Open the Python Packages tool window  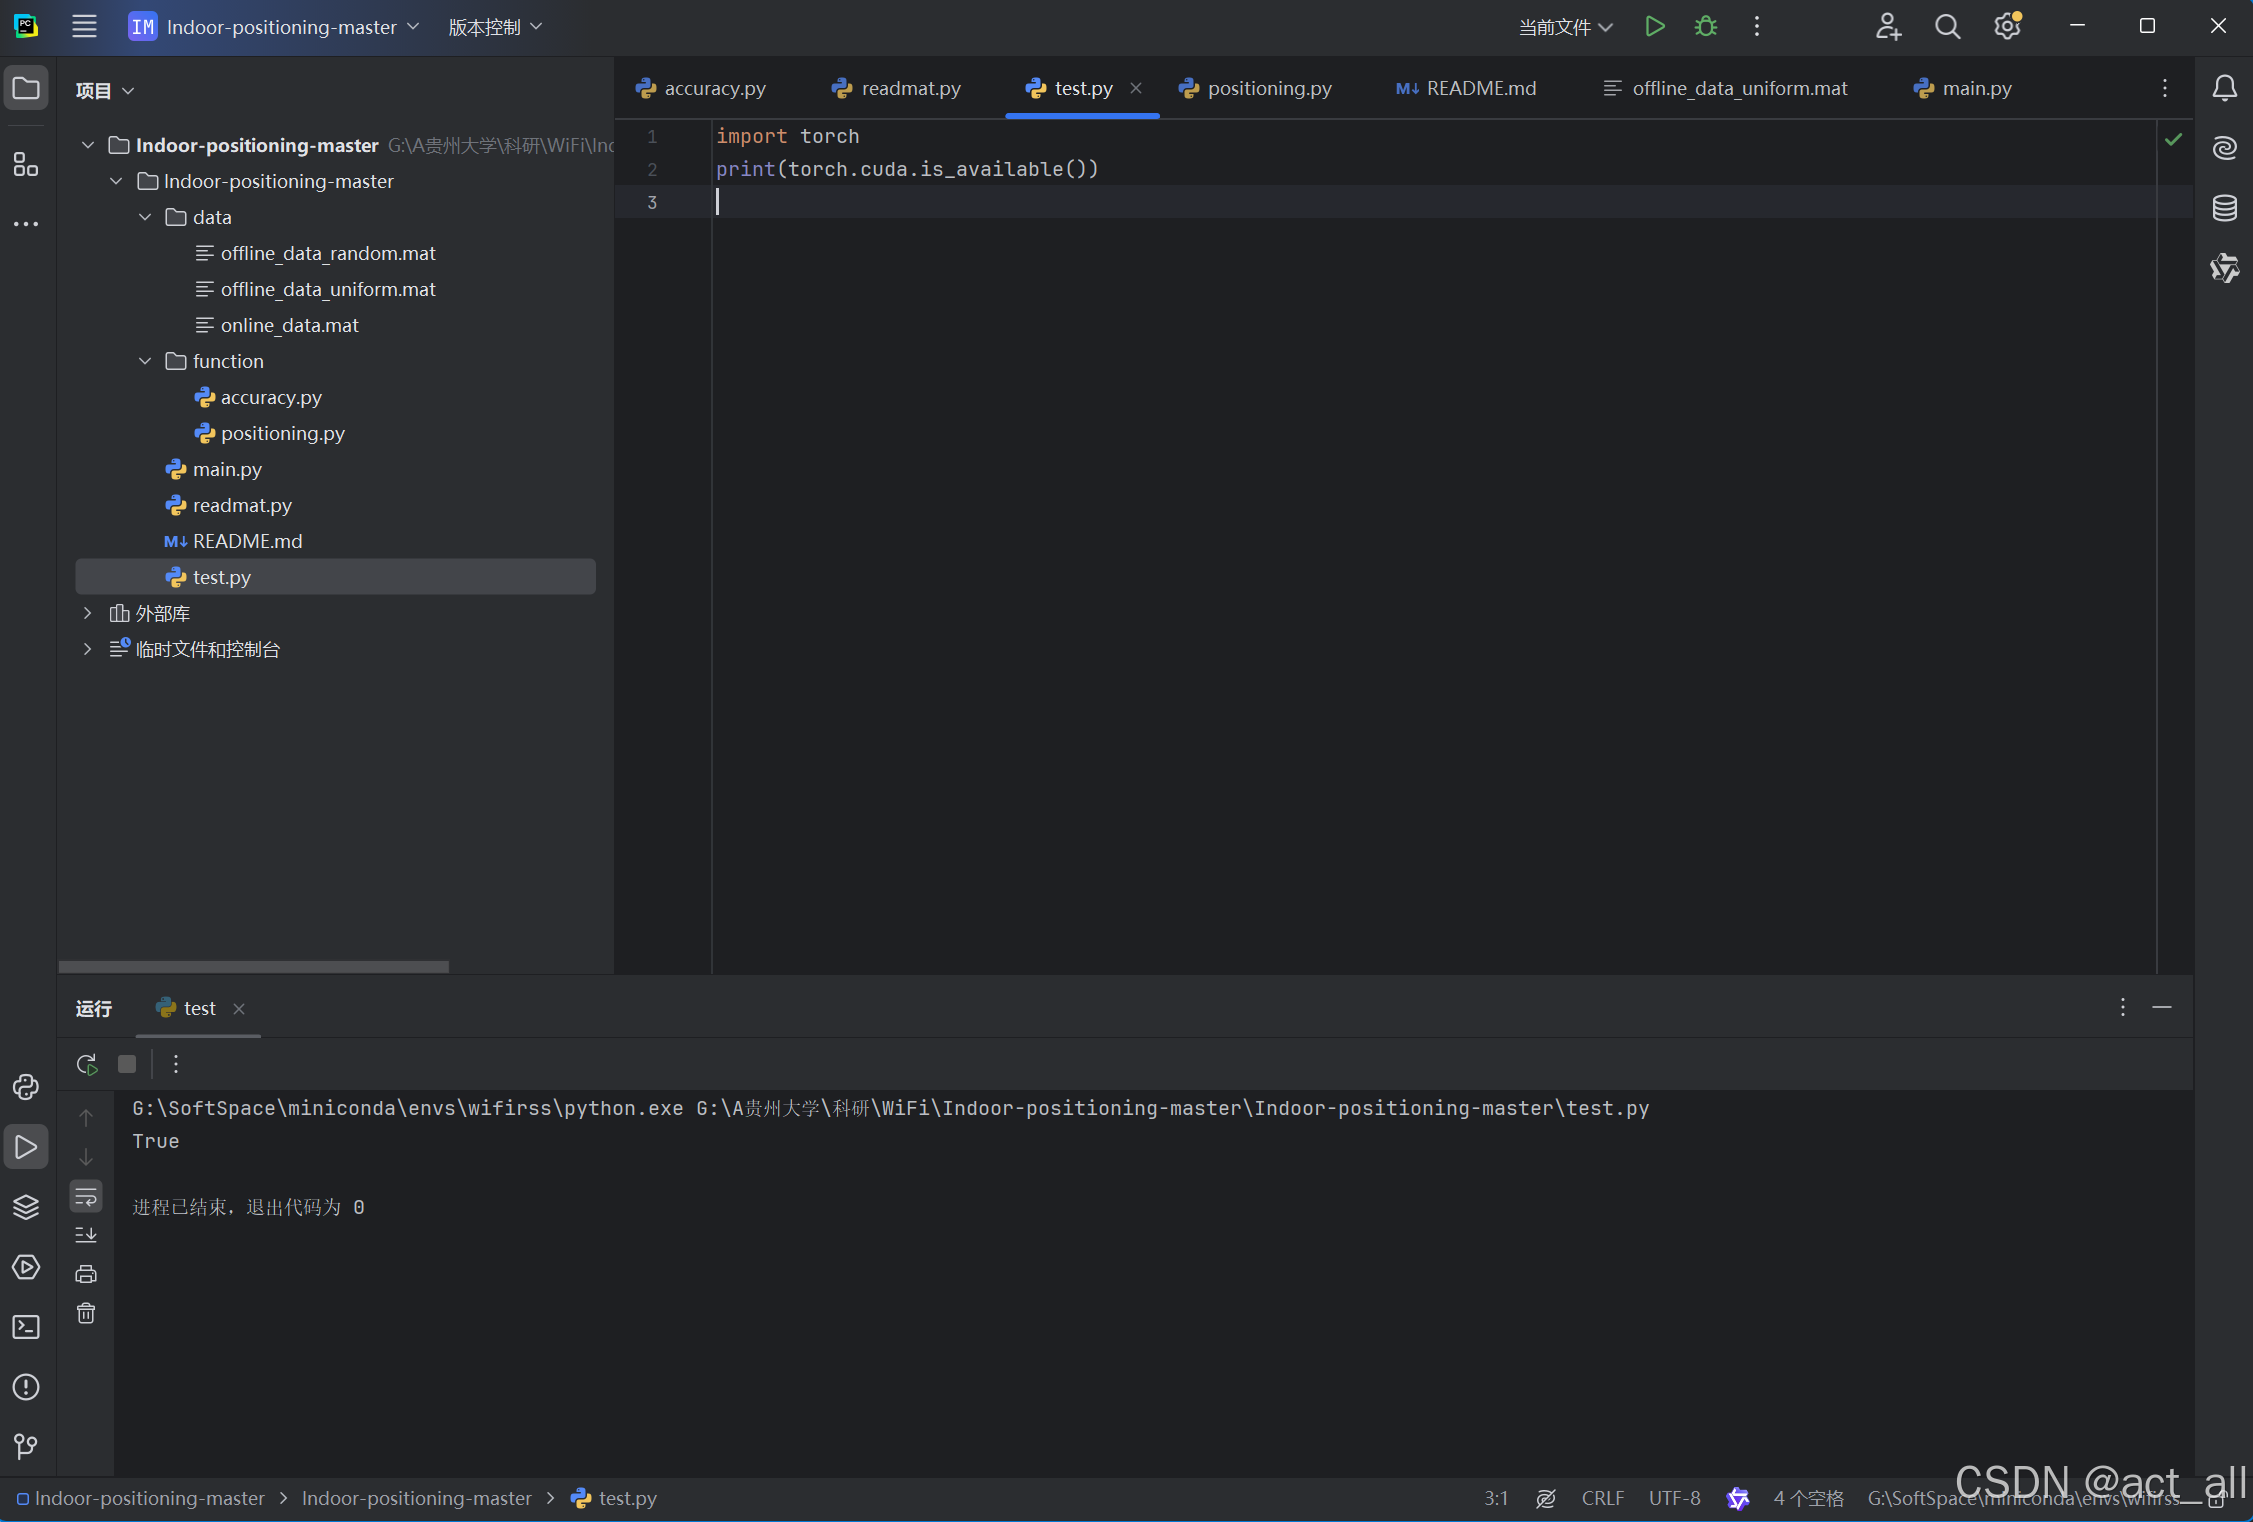[x=26, y=1207]
